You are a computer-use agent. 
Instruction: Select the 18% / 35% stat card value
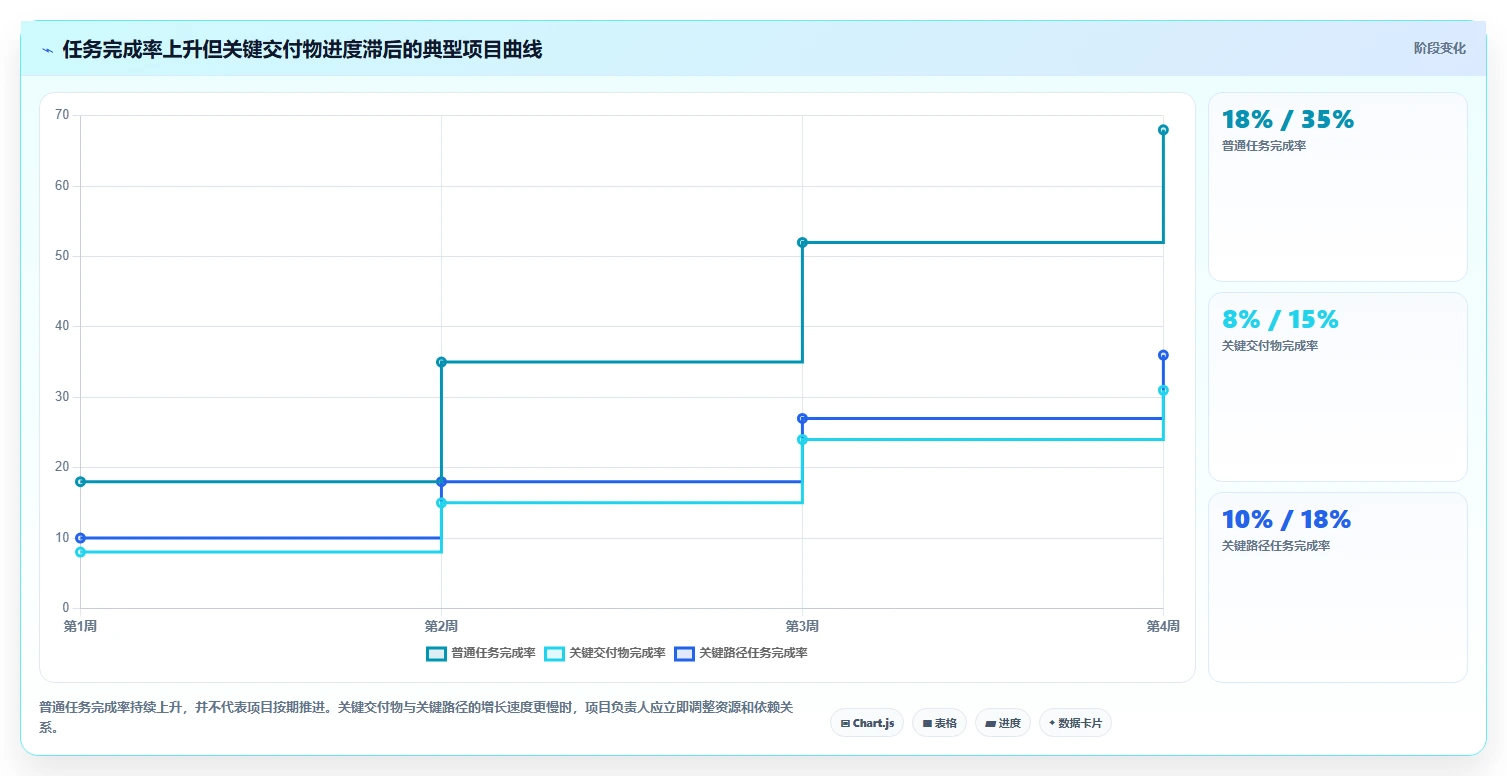coord(1288,119)
